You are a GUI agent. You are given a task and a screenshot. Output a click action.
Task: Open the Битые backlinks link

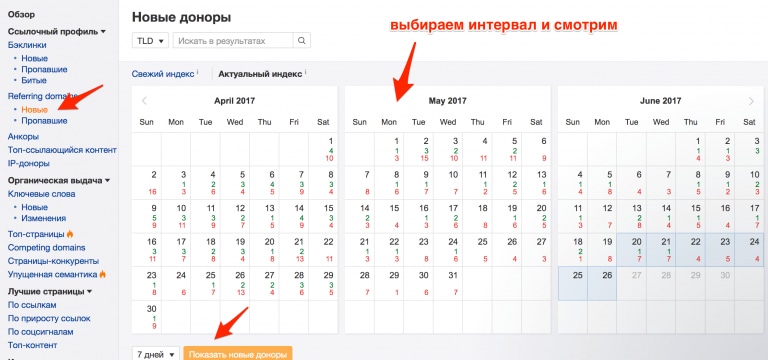[34, 80]
